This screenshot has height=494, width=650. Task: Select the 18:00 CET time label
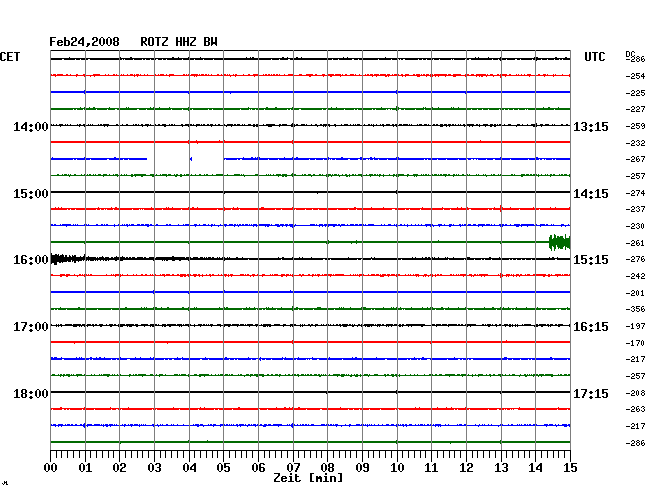tap(31, 393)
